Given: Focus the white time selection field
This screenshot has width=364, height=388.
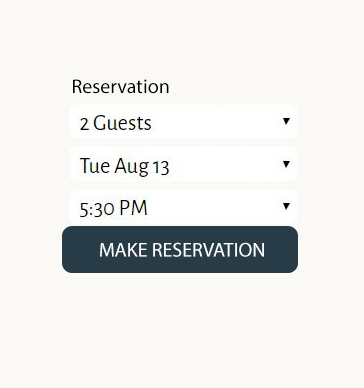Looking at the screenshot, I should tap(183, 207).
